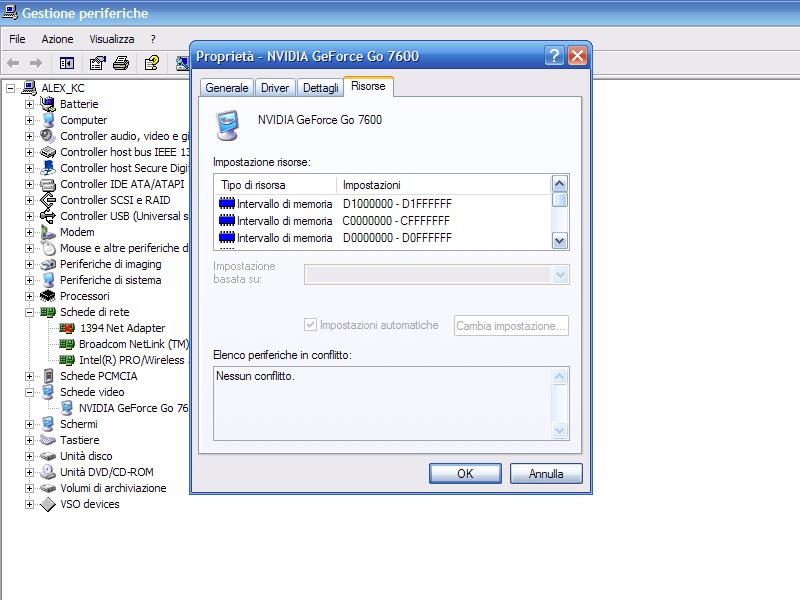Select the Unità DVD/CD-ROM icon
800x600 pixels.
pyautogui.click(x=48, y=472)
